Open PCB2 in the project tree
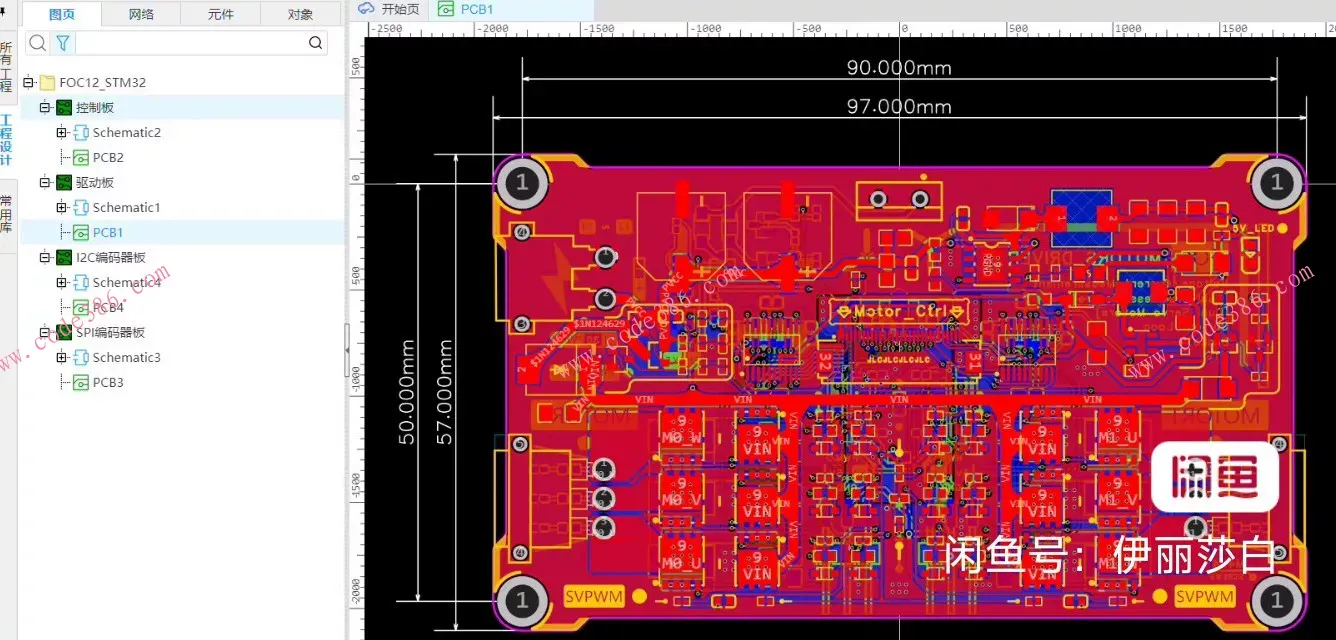 click(x=108, y=157)
